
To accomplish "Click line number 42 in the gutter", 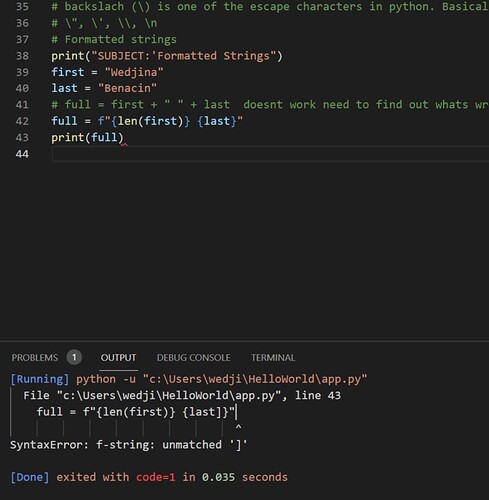I will coord(22,121).
